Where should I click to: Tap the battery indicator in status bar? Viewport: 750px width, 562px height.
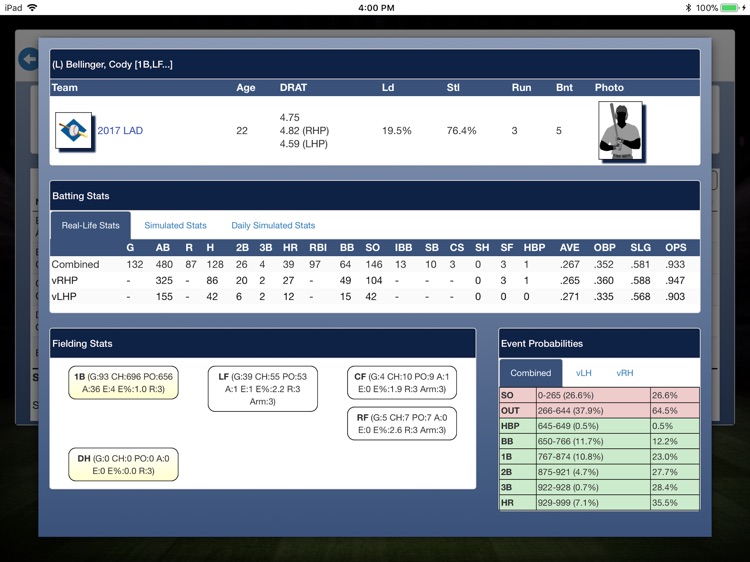point(729,8)
